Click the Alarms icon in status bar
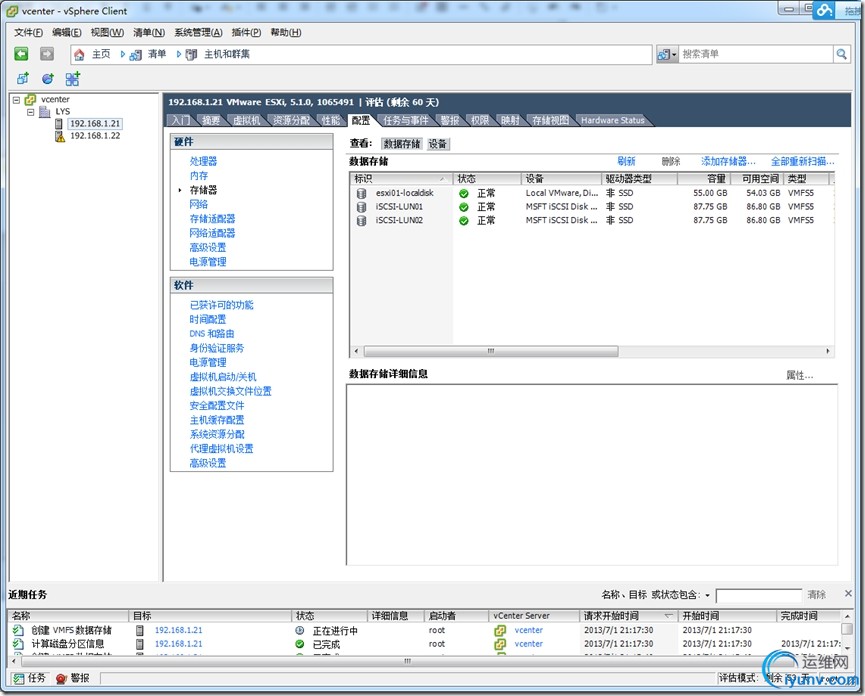Screen dimensions: 865x696 pos(61,679)
